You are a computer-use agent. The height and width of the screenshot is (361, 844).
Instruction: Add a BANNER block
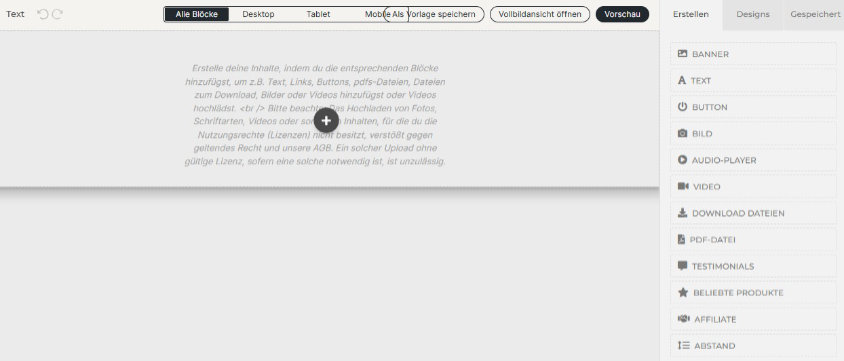point(753,54)
